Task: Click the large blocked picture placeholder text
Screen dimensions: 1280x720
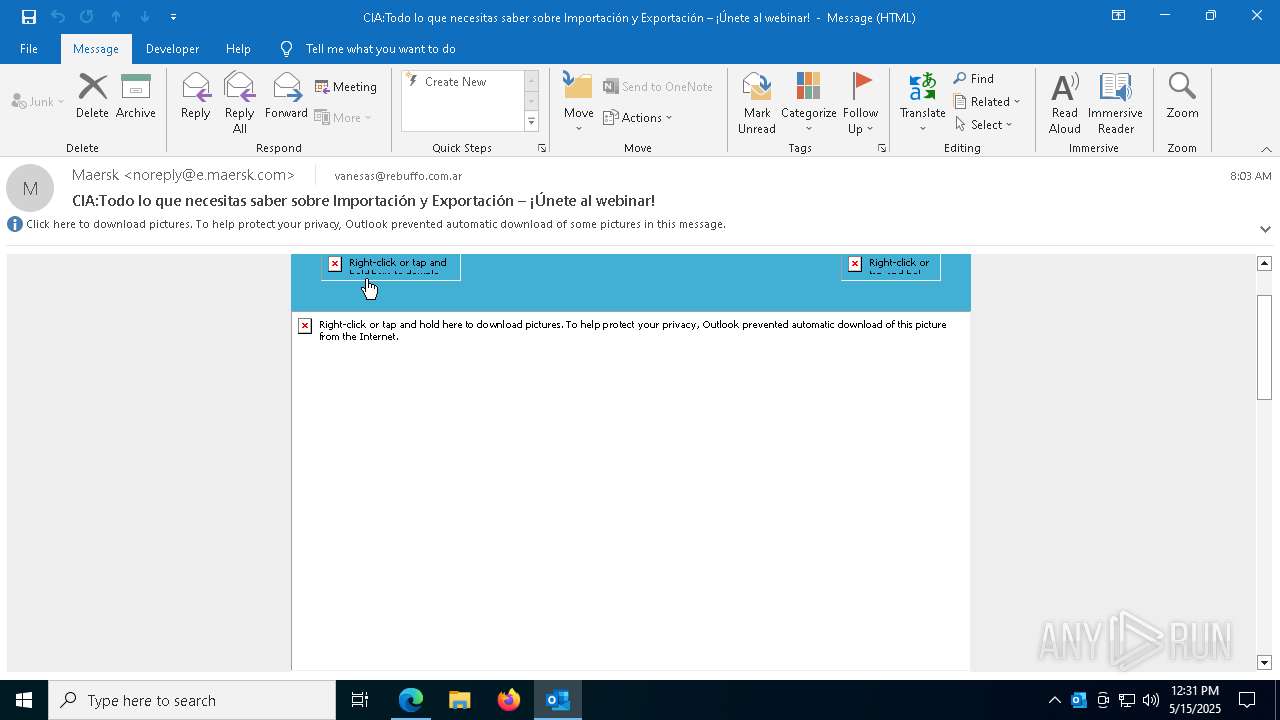Action: 631,330
